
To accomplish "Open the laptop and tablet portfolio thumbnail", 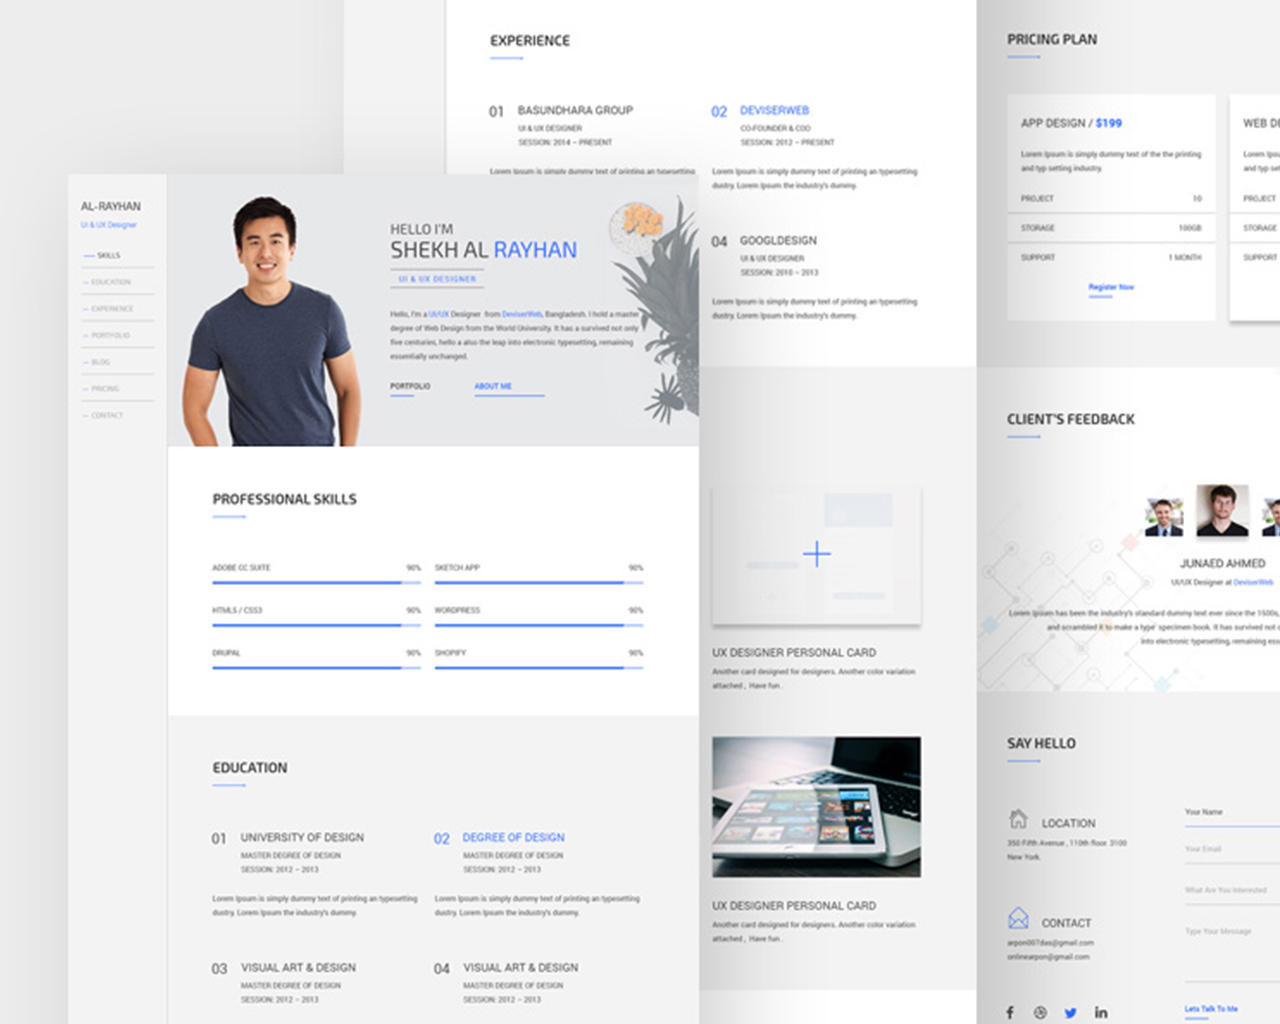I will coord(816,807).
